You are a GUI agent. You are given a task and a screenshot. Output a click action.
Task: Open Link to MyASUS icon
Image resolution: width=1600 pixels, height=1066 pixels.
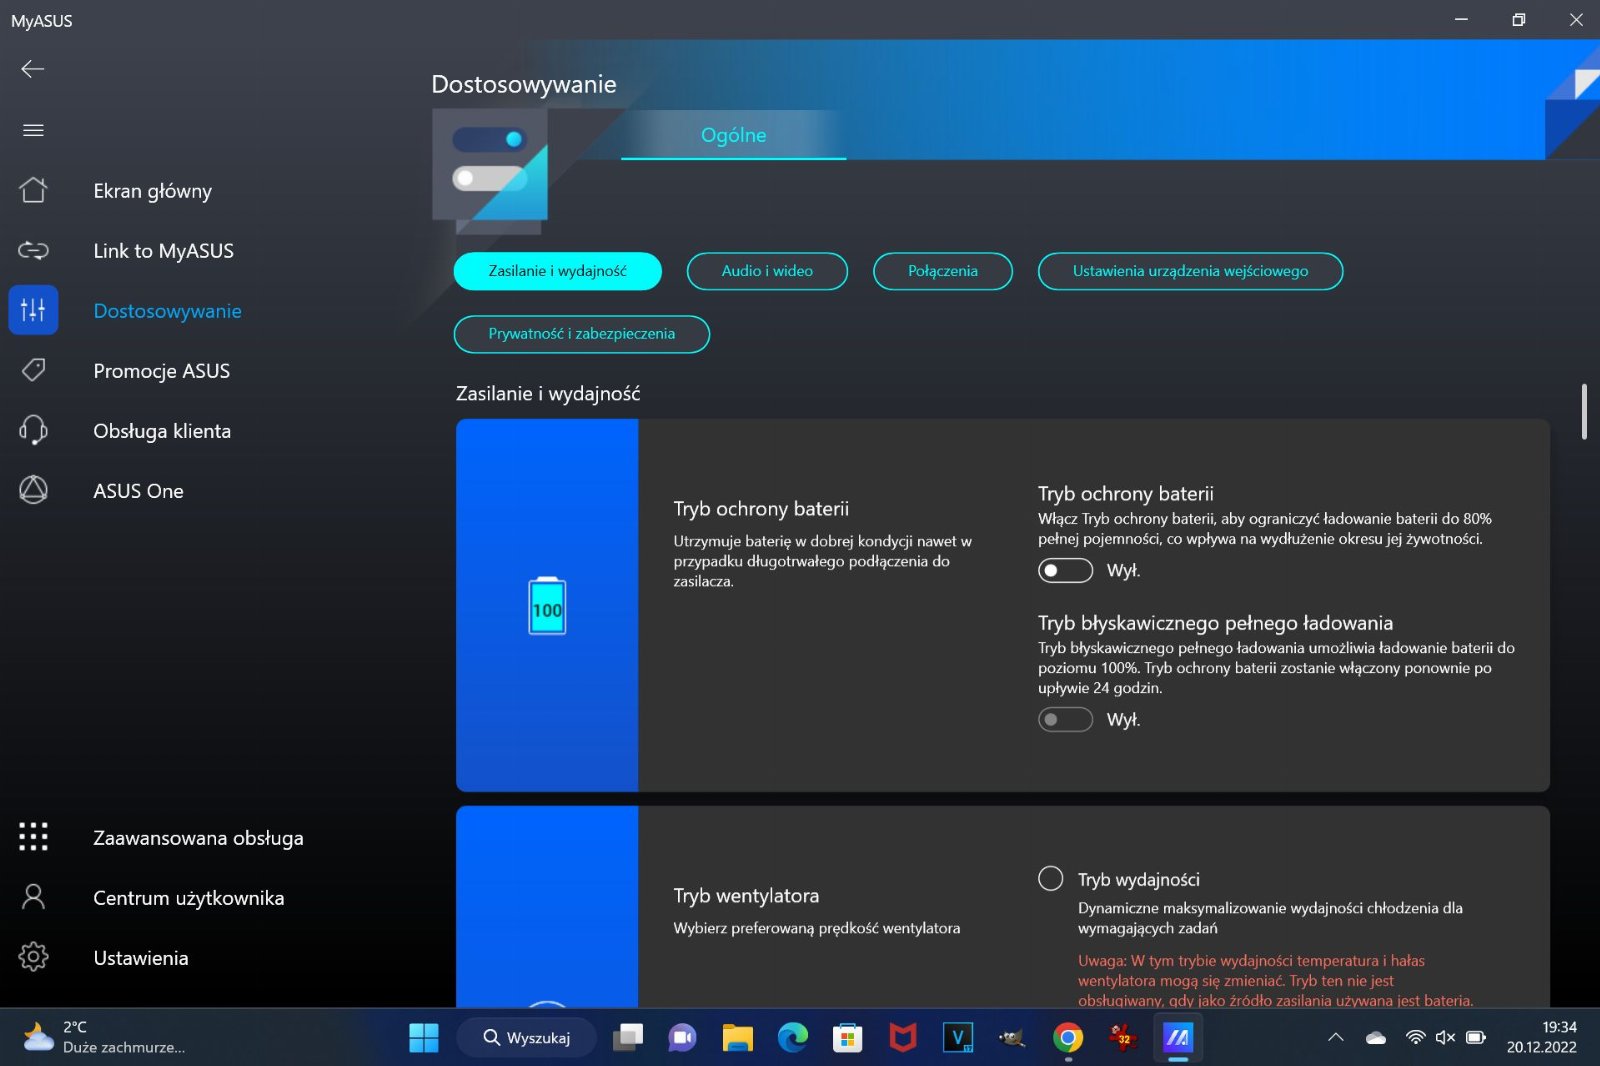point(33,250)
